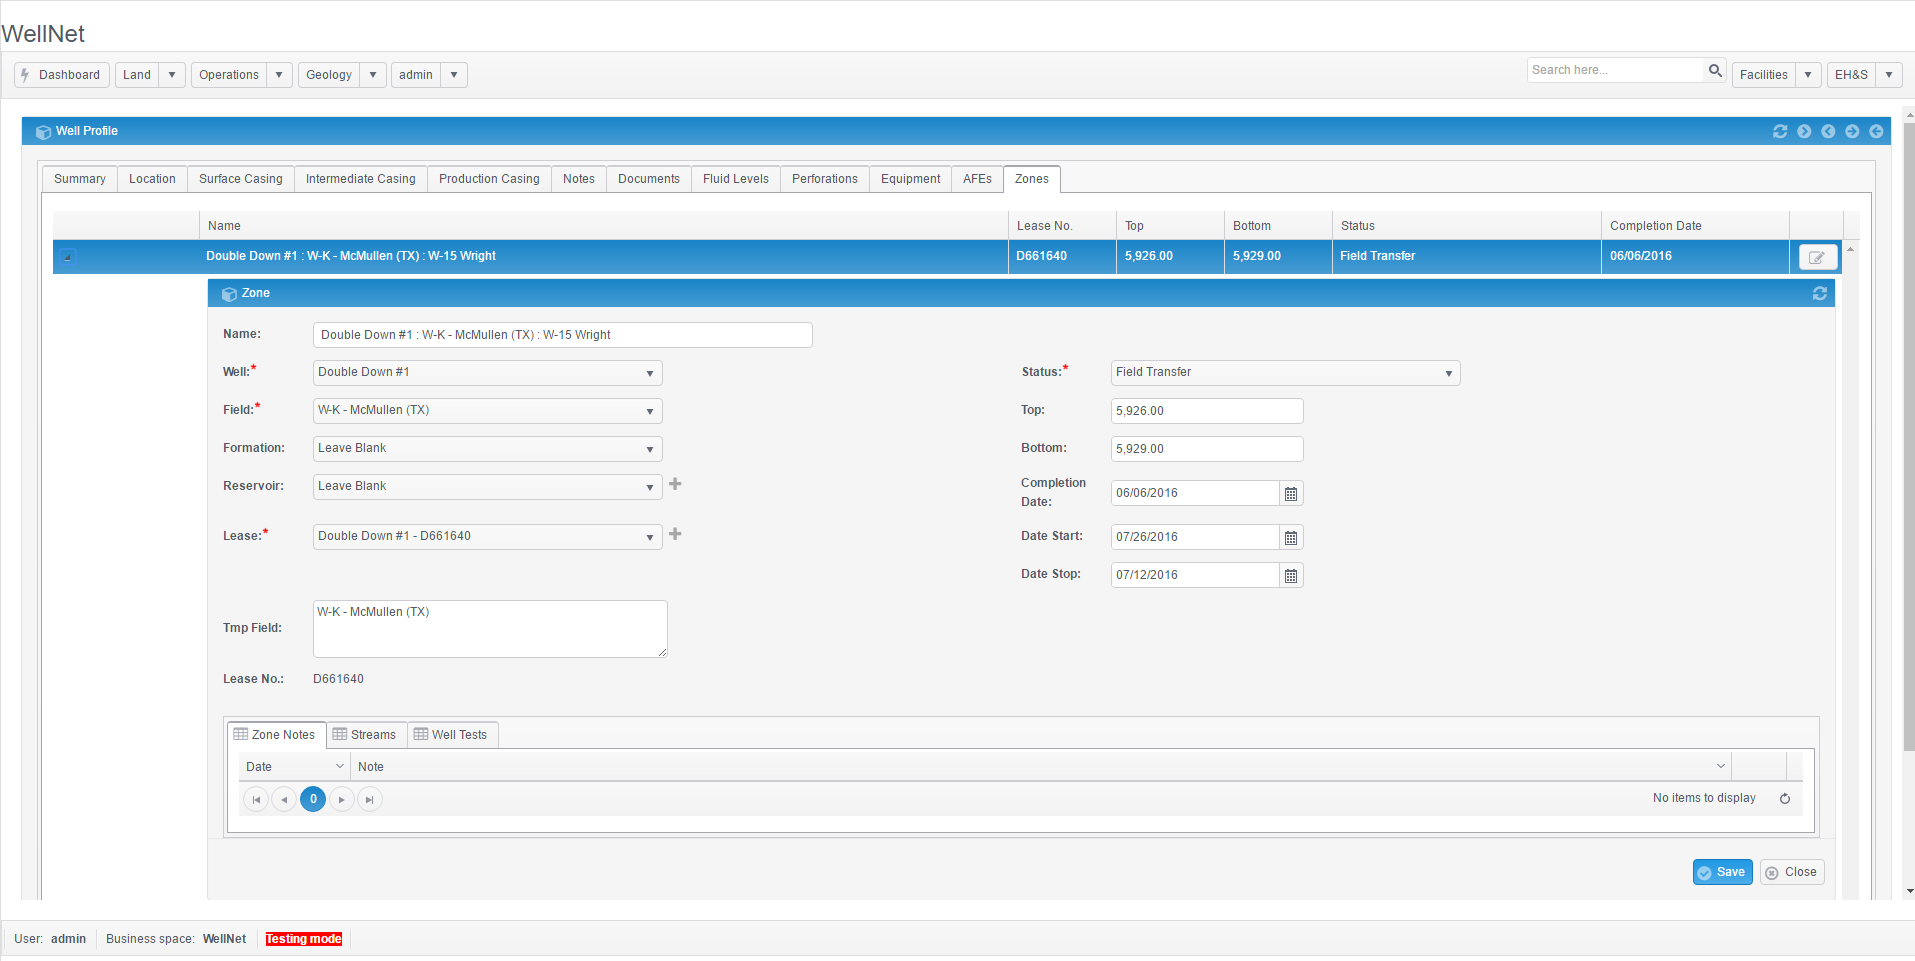Open the AFEs tab
Image resolution: width=1915 pixels, height=961 pixels.
pos(977,179)
